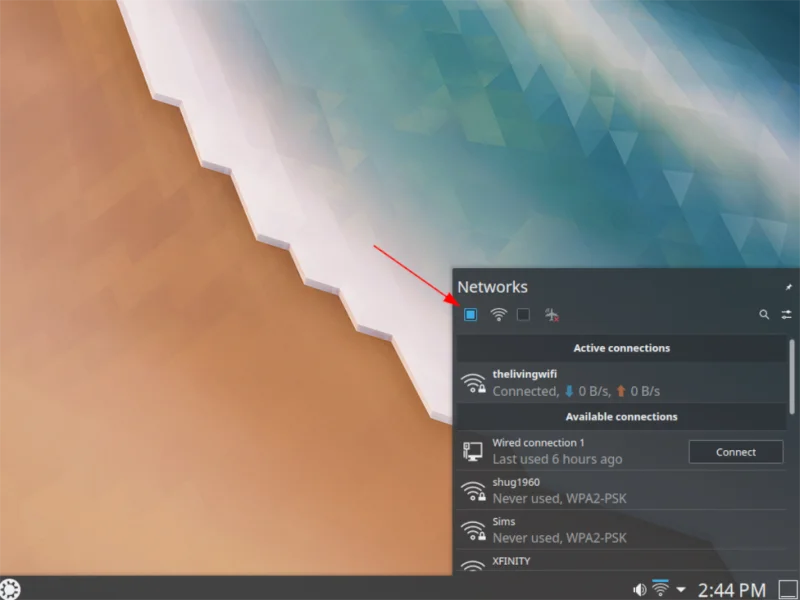Screen dimensions: 800x600
Task: Open network connection settings icon
Action: [x=786, y=314]
